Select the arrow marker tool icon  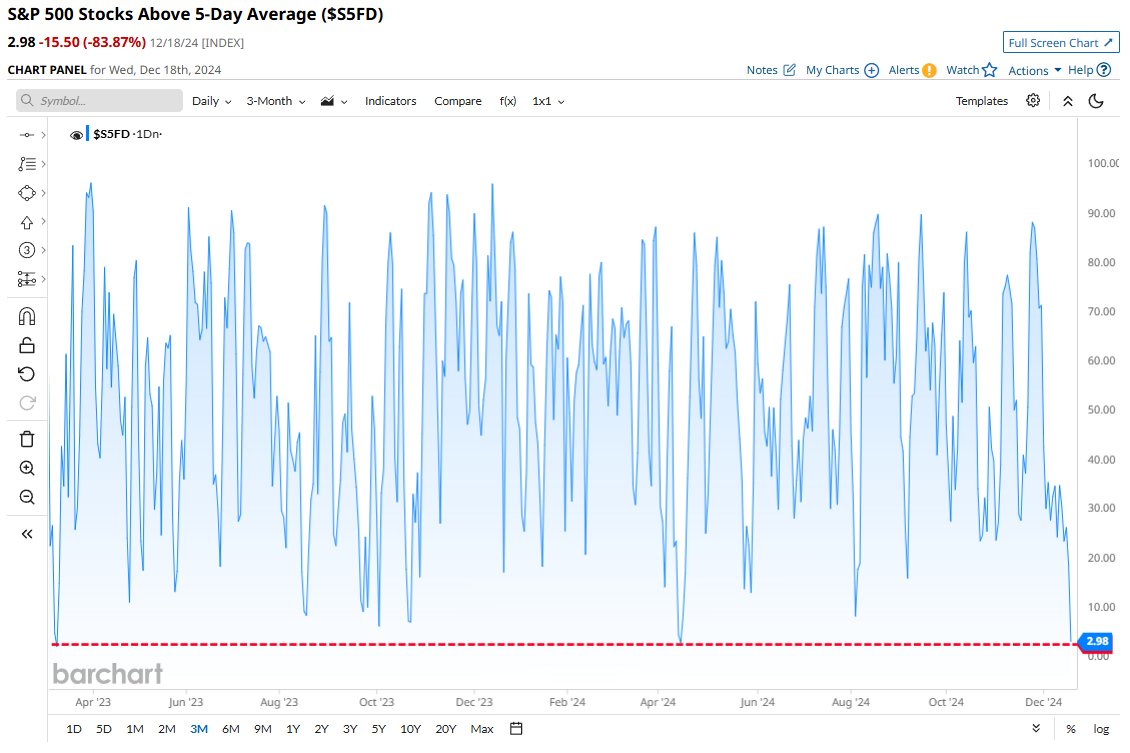click(x=27, y=222)
